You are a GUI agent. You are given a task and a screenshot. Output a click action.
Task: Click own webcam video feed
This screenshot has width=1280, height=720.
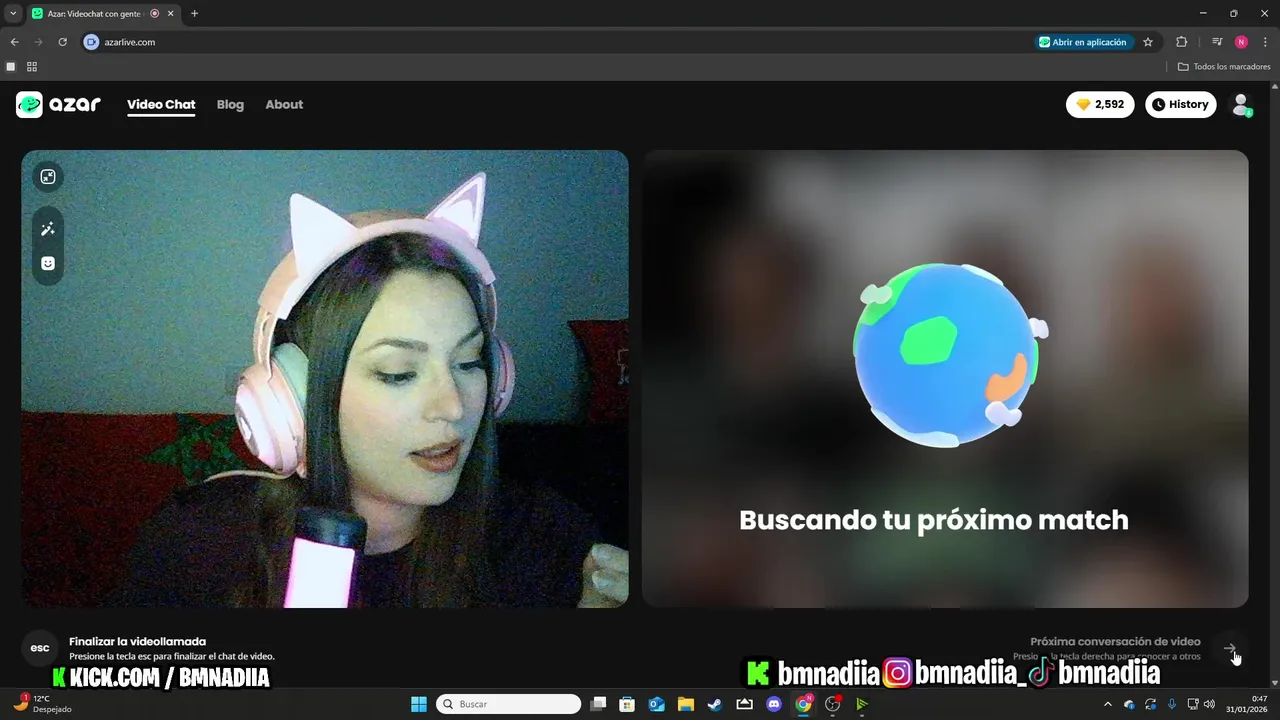pyautogui.click(x=325, y=379)
